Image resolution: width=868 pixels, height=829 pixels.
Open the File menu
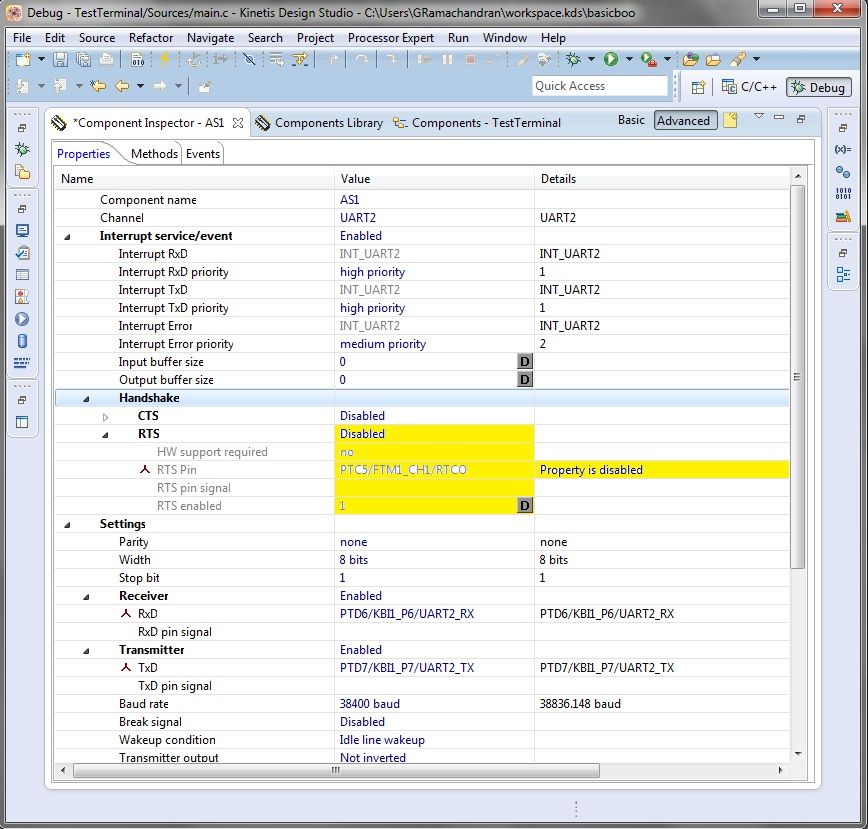coord(22,38)
